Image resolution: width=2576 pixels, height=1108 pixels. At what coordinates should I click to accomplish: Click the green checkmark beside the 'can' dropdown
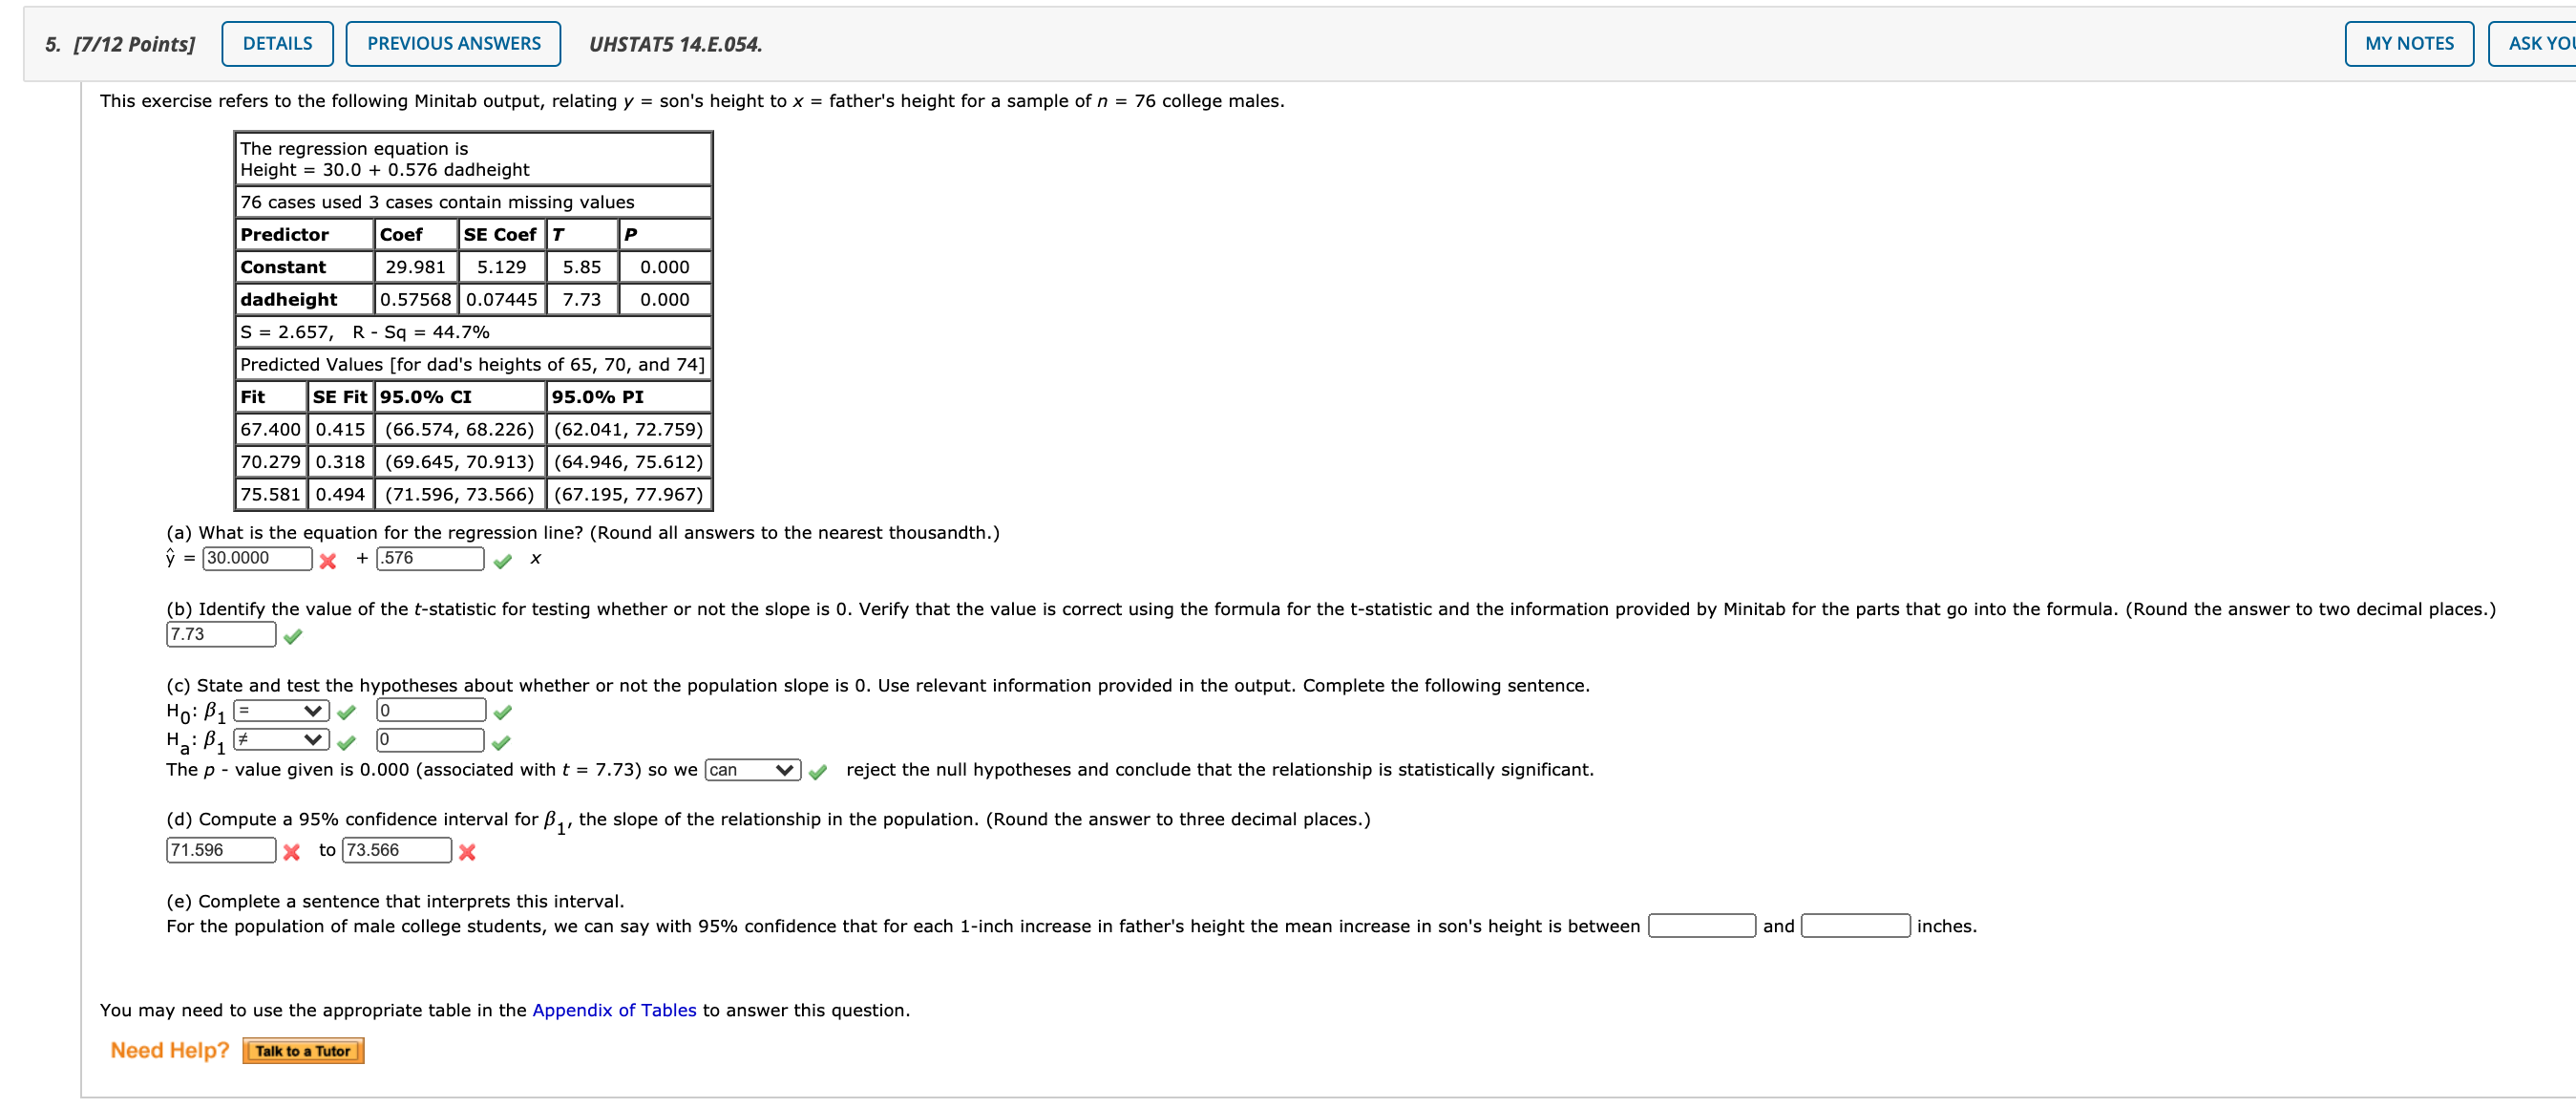(x=818, y=770)
